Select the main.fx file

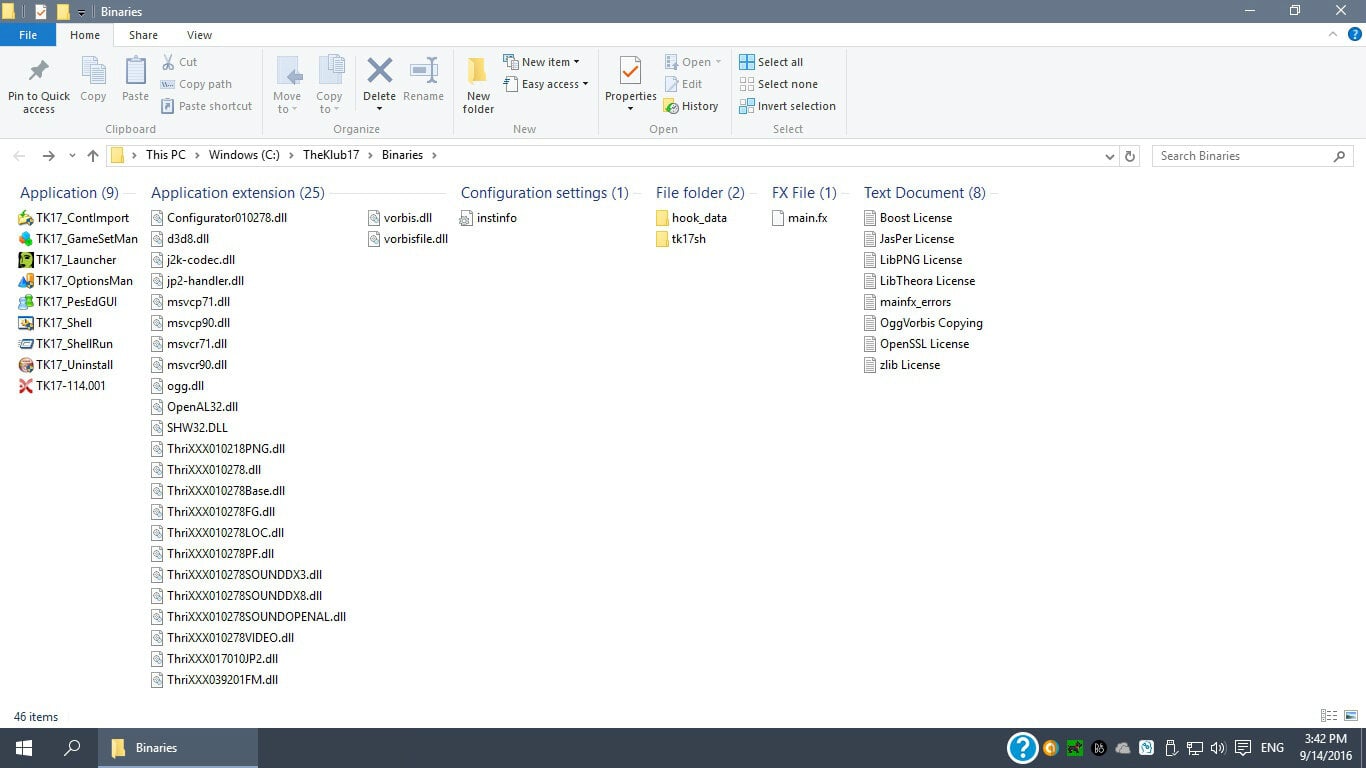click(800, 218)
